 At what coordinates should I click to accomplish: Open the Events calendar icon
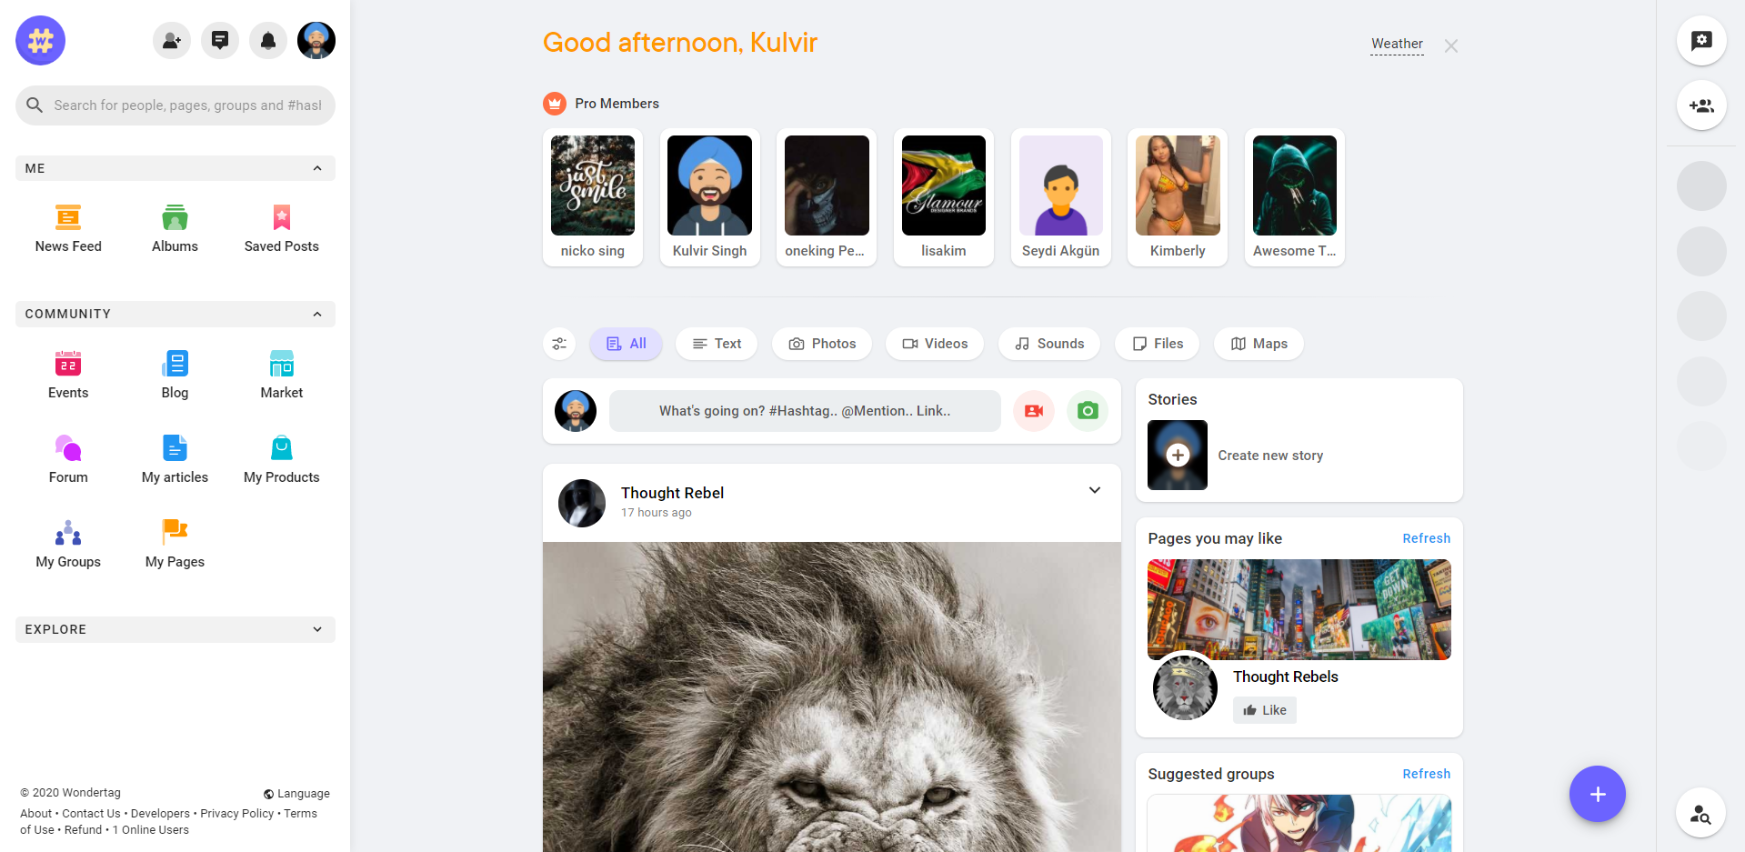coord(68,363)
